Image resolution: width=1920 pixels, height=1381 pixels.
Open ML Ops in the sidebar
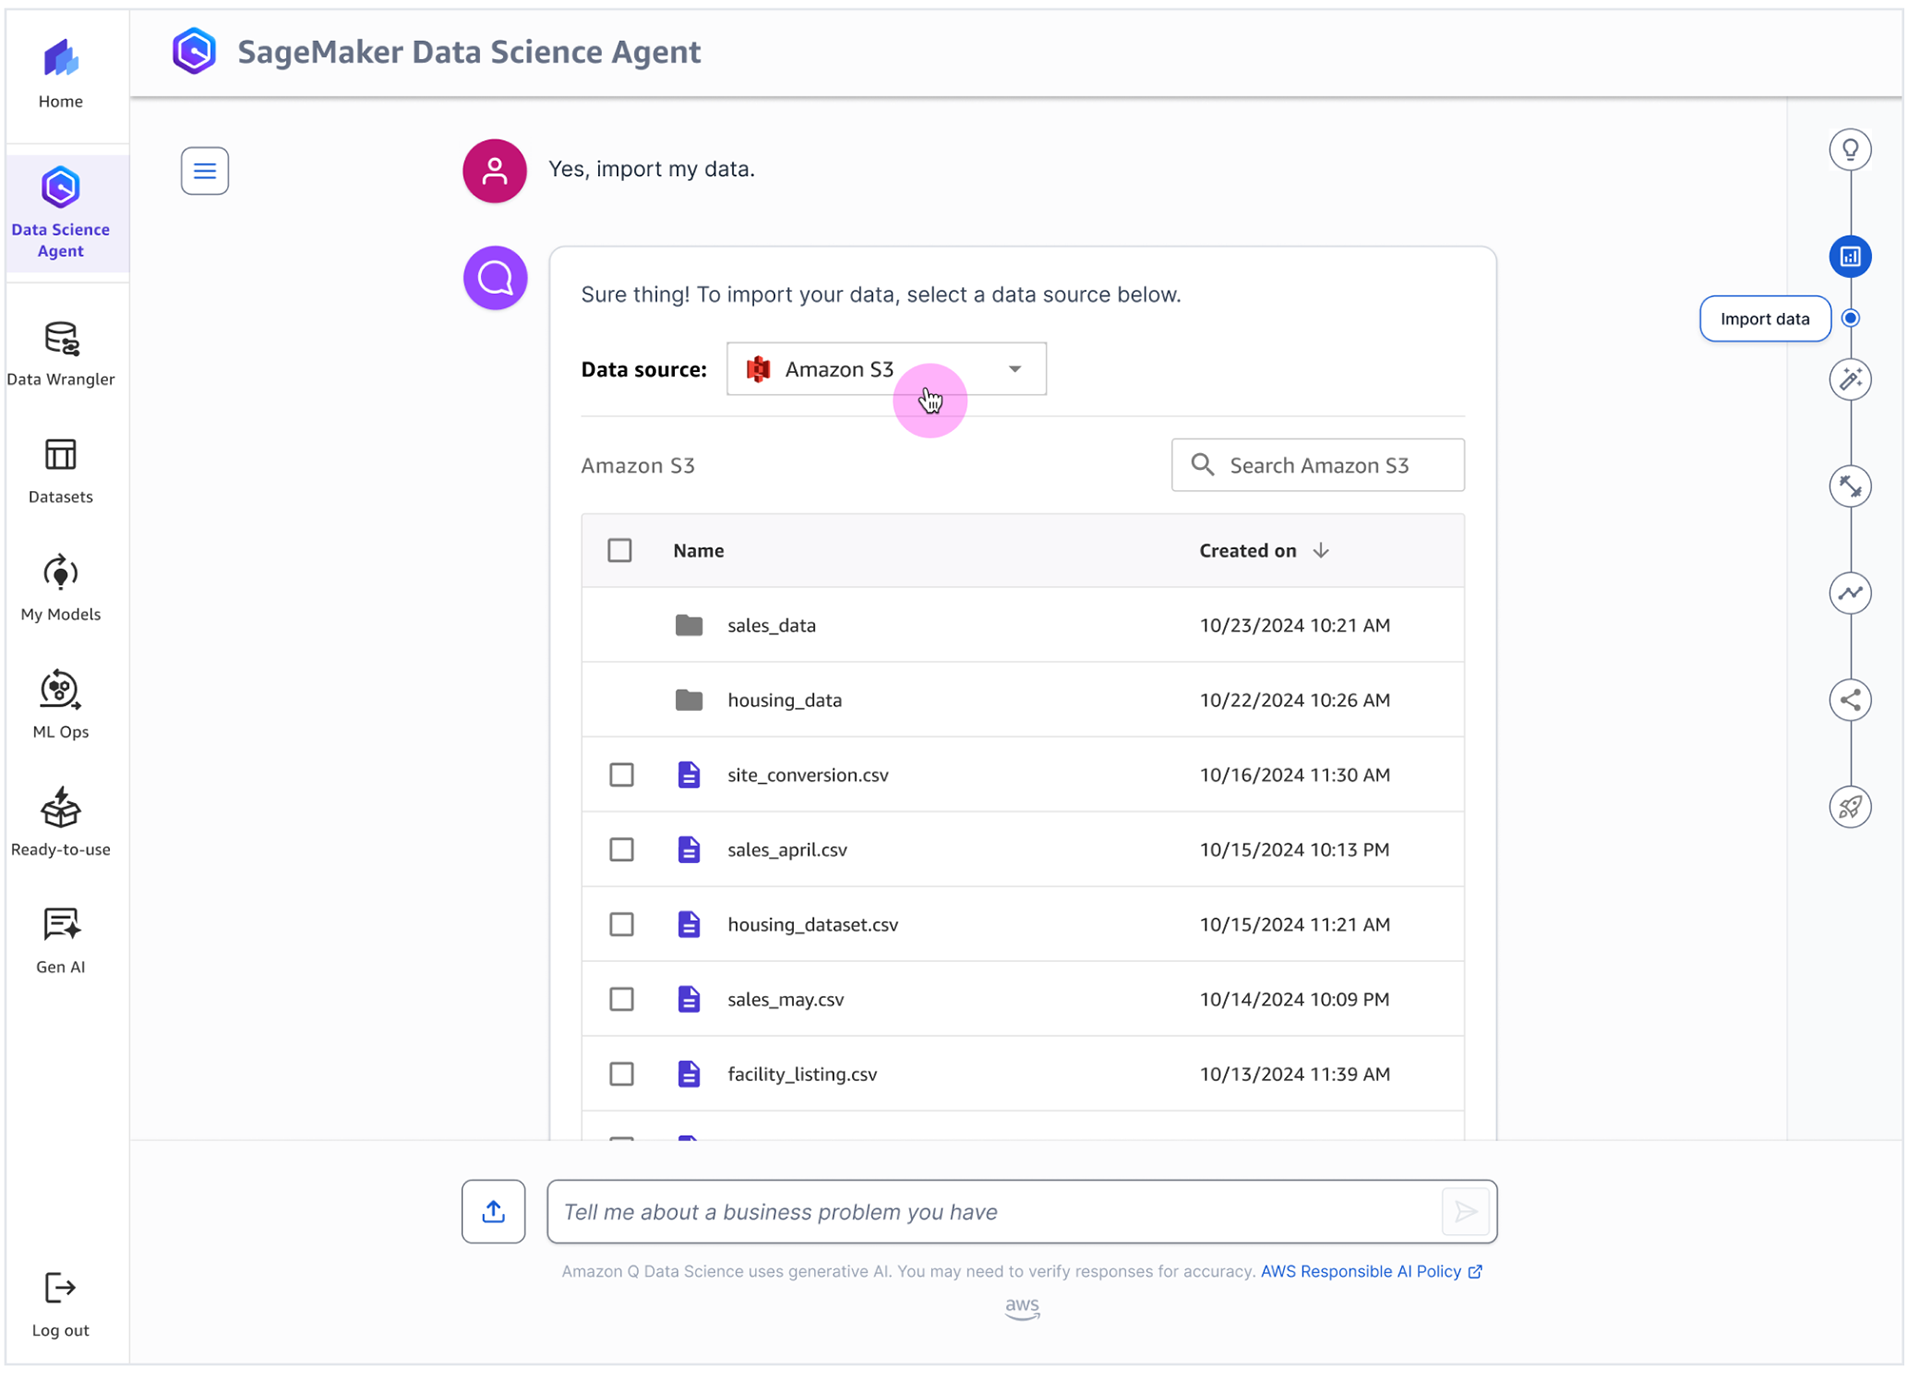[61, 705]
